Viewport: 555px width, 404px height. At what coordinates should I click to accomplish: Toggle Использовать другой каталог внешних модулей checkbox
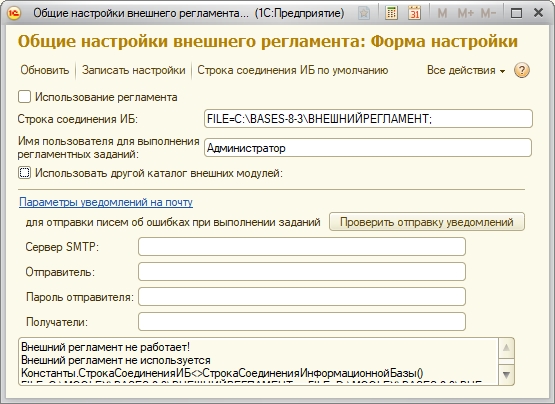point(24,173)
